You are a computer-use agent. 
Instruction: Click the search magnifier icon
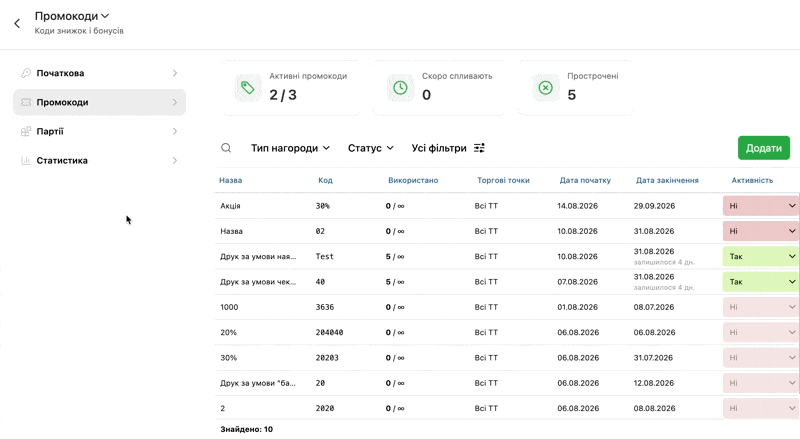point(226,148)
